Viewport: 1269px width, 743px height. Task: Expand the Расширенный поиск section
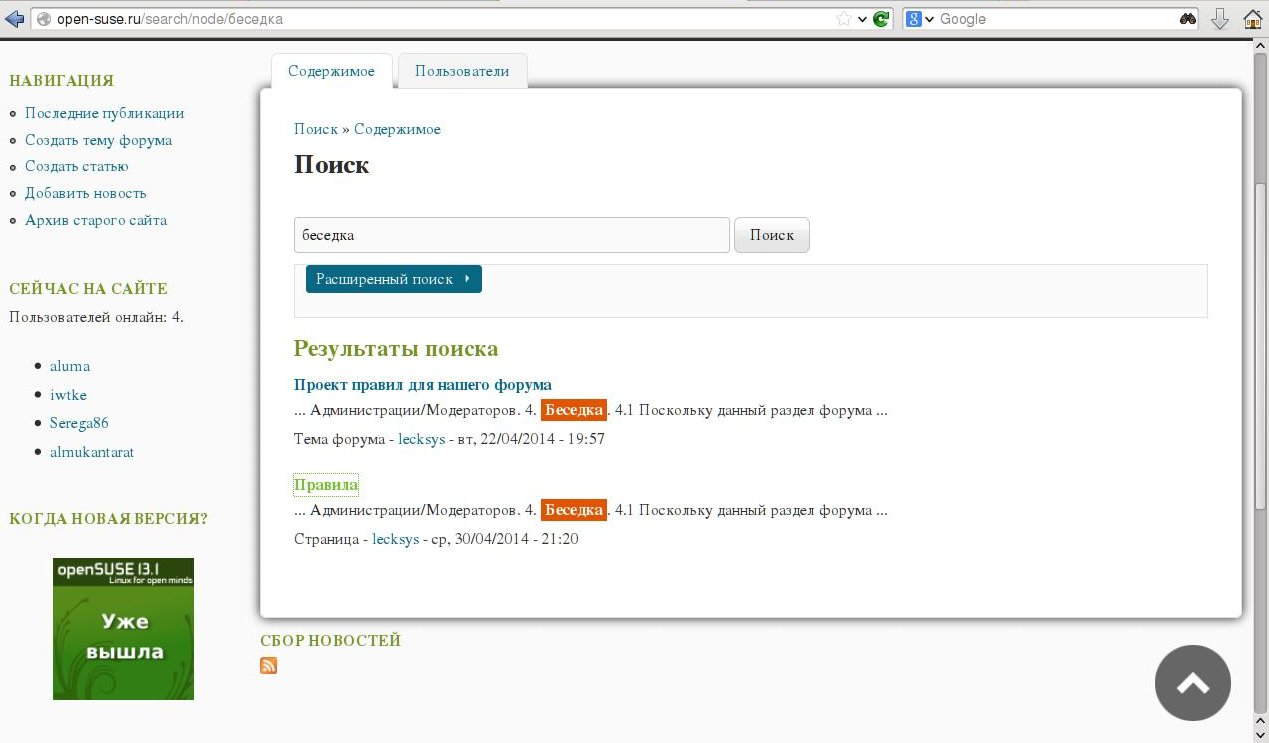pyautogui.click(x=393, y=279)
